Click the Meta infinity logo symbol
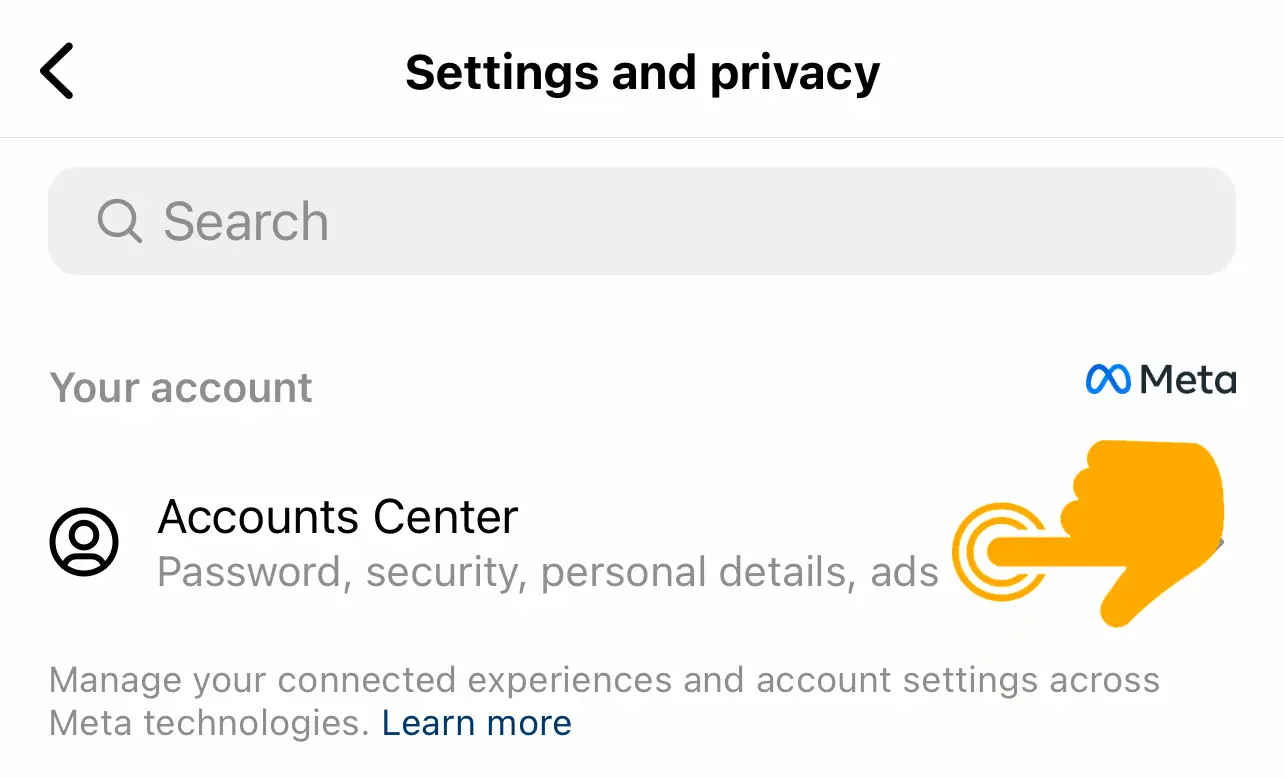Screen dimensions: 1284x778 coord(1108,380)
